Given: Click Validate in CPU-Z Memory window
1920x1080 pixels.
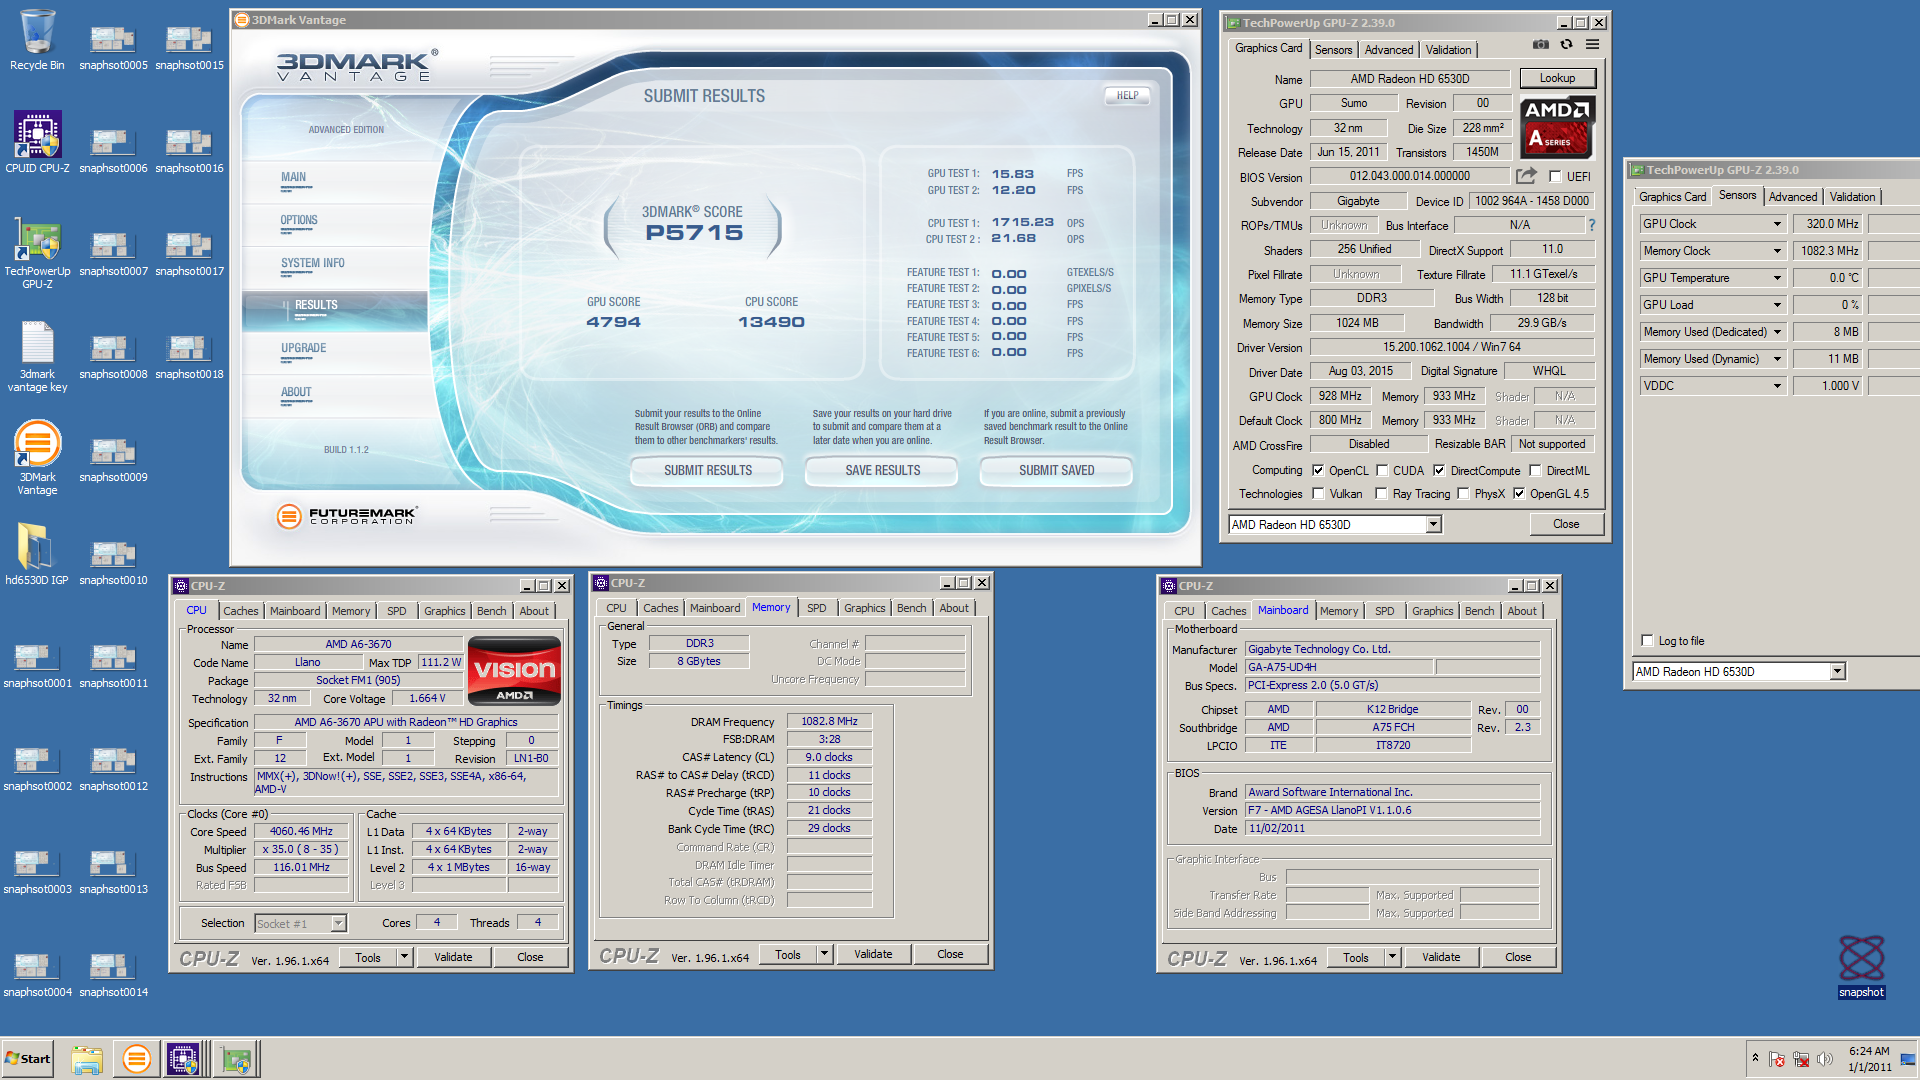Looking at the screenshot, I should pos(873,954).
